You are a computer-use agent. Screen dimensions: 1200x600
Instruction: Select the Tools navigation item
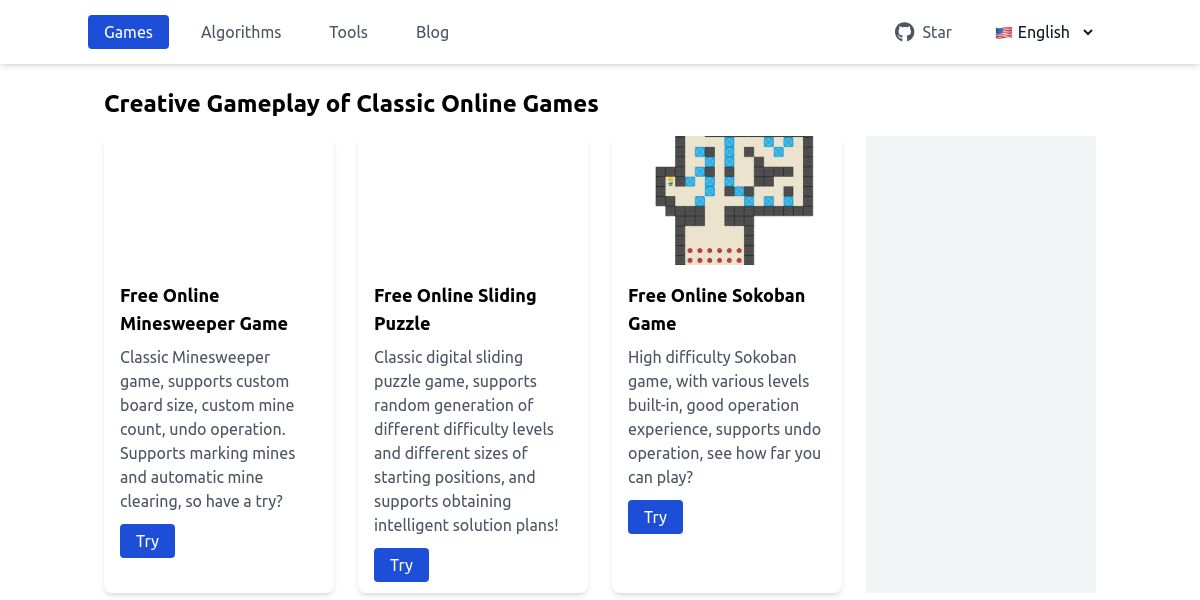point(348,32)
